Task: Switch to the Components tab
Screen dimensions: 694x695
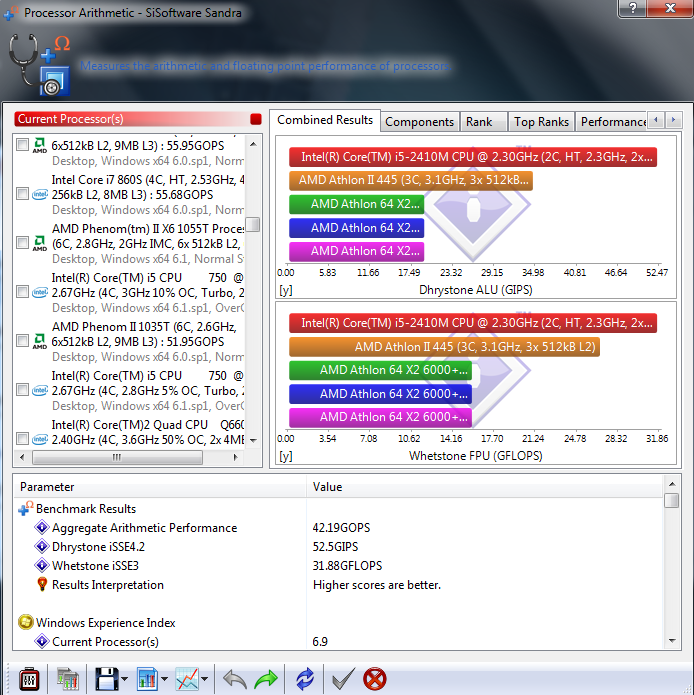Action: 419,122
